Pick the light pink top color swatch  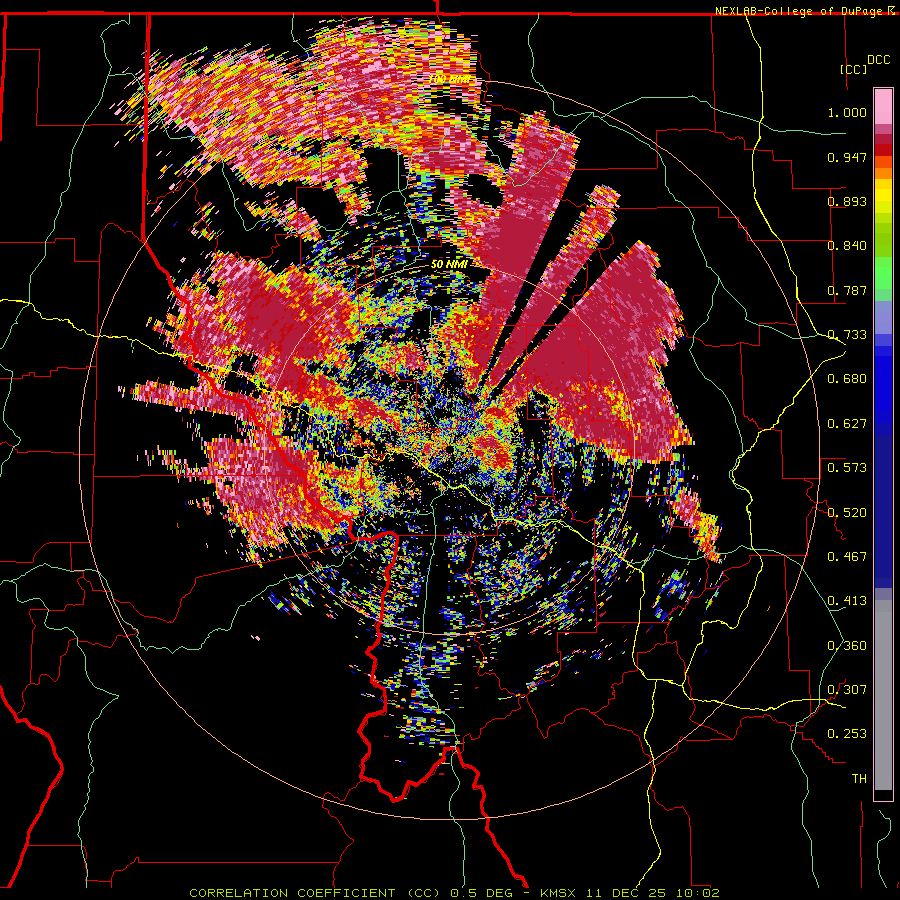pos(883,106)
